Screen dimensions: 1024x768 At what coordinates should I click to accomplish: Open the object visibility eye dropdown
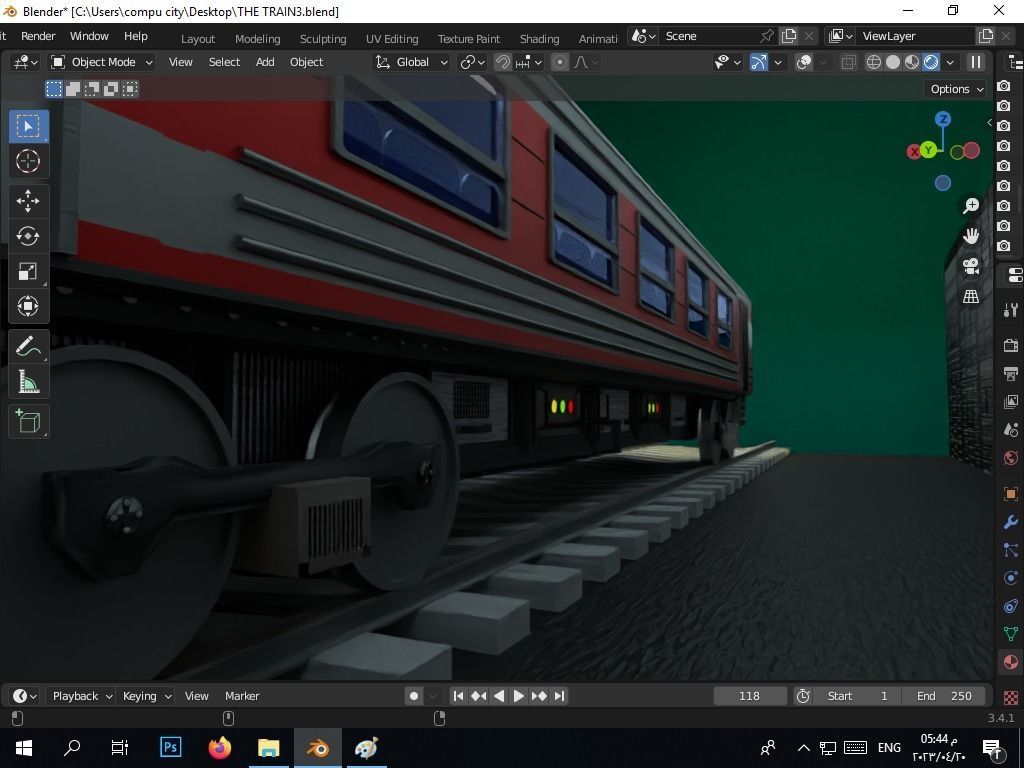pyautogui.click(x=727, y=62)
